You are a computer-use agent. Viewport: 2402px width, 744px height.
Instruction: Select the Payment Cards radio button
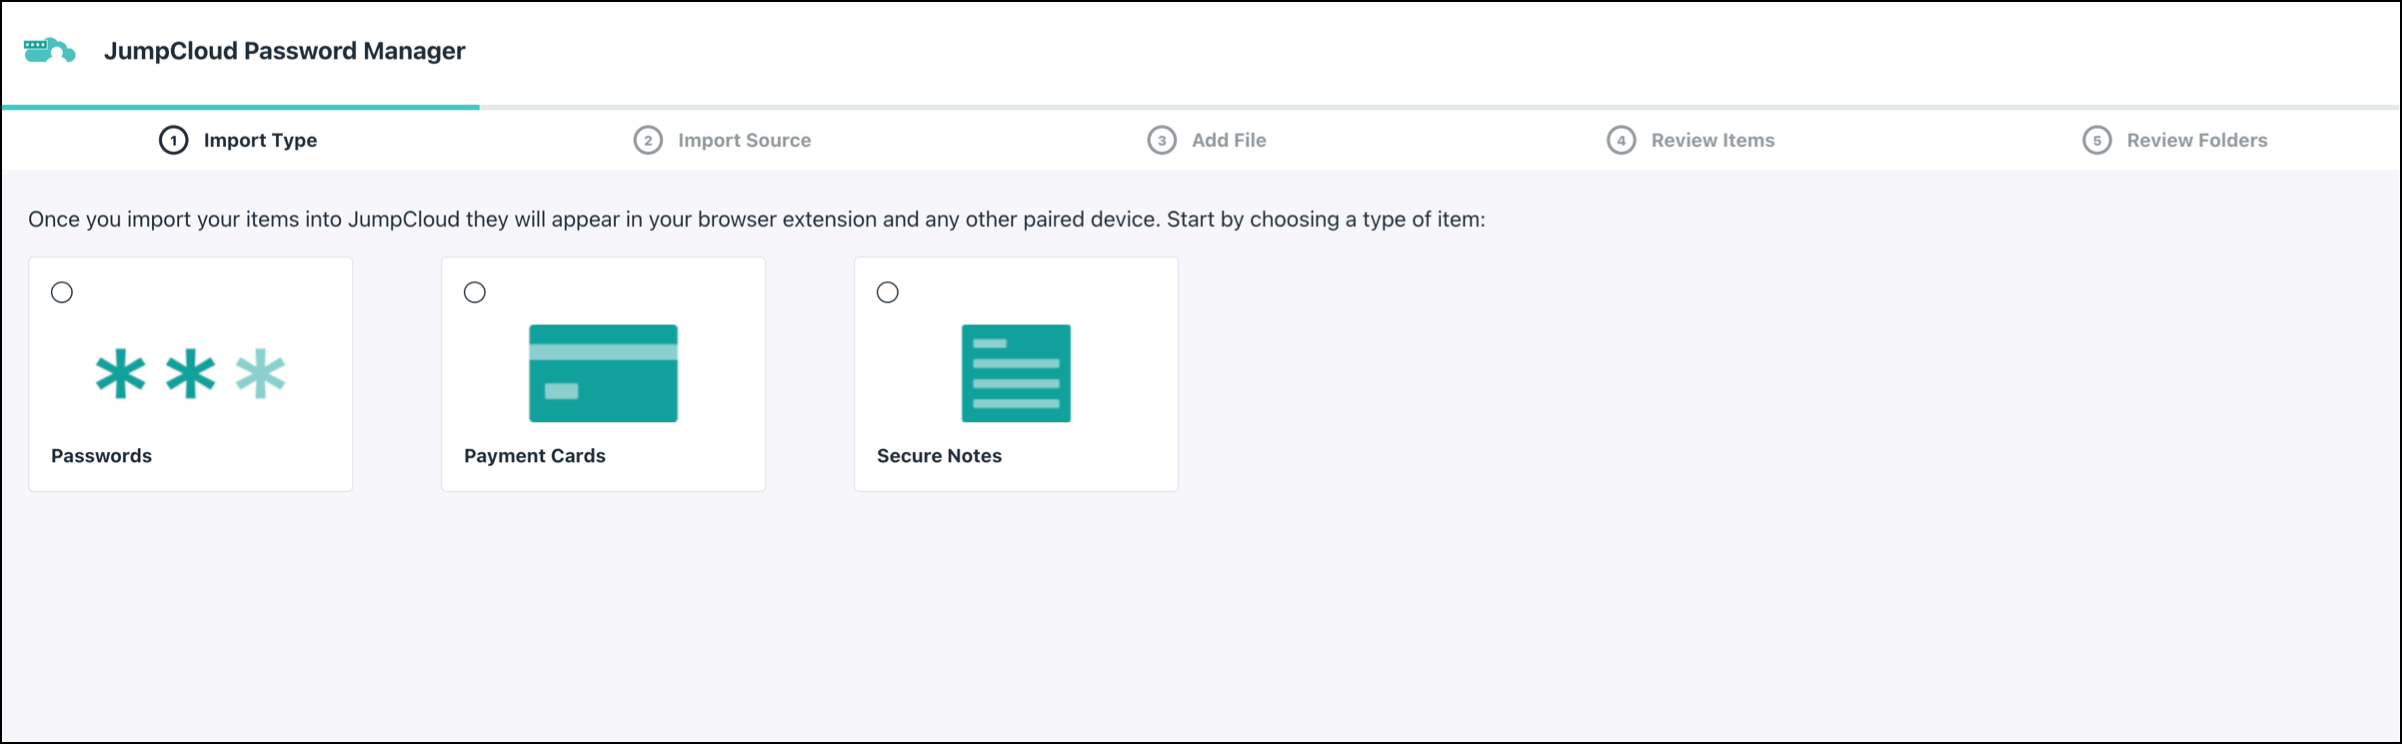tap(475, 292)
